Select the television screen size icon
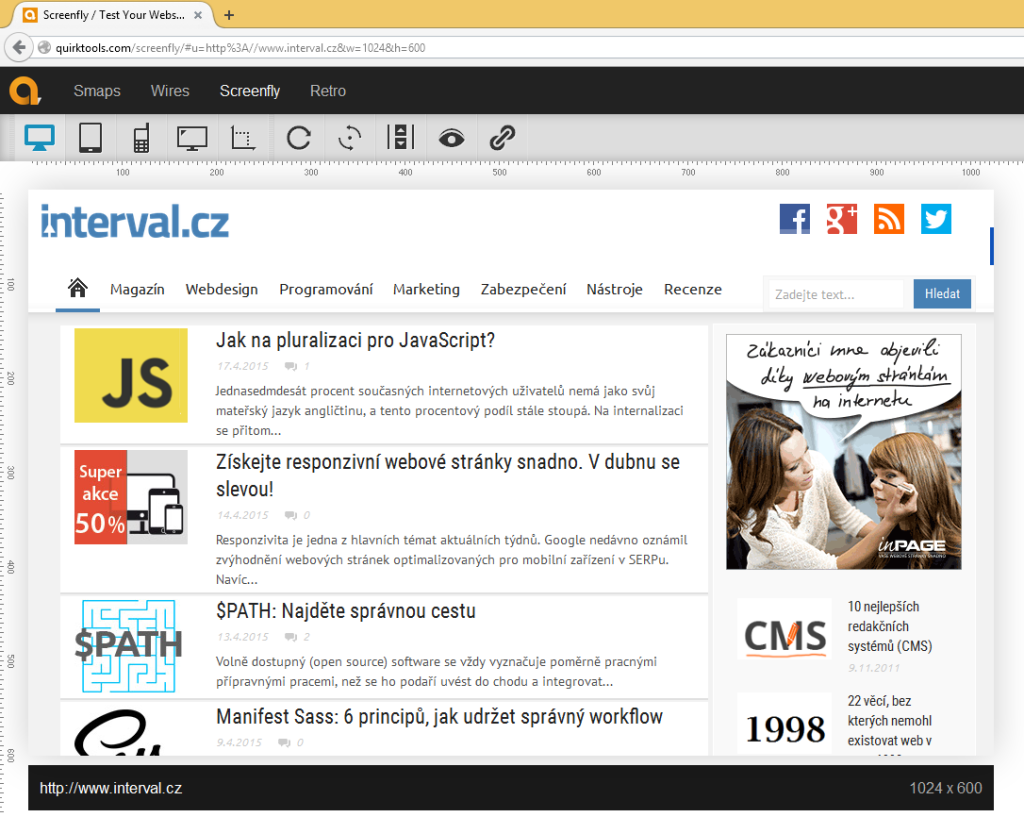 (192, 138)
